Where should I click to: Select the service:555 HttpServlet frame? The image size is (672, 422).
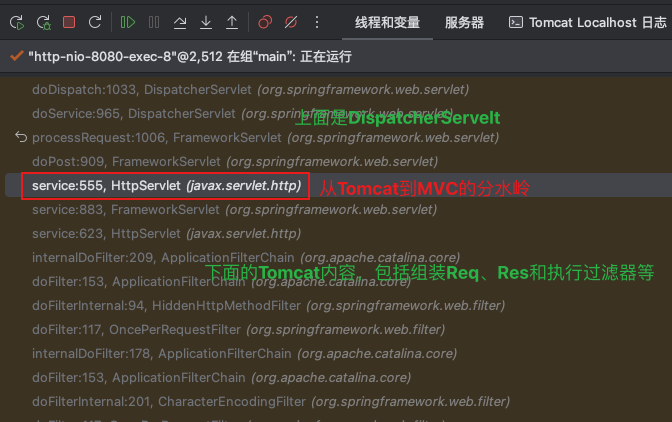(166, 186)
